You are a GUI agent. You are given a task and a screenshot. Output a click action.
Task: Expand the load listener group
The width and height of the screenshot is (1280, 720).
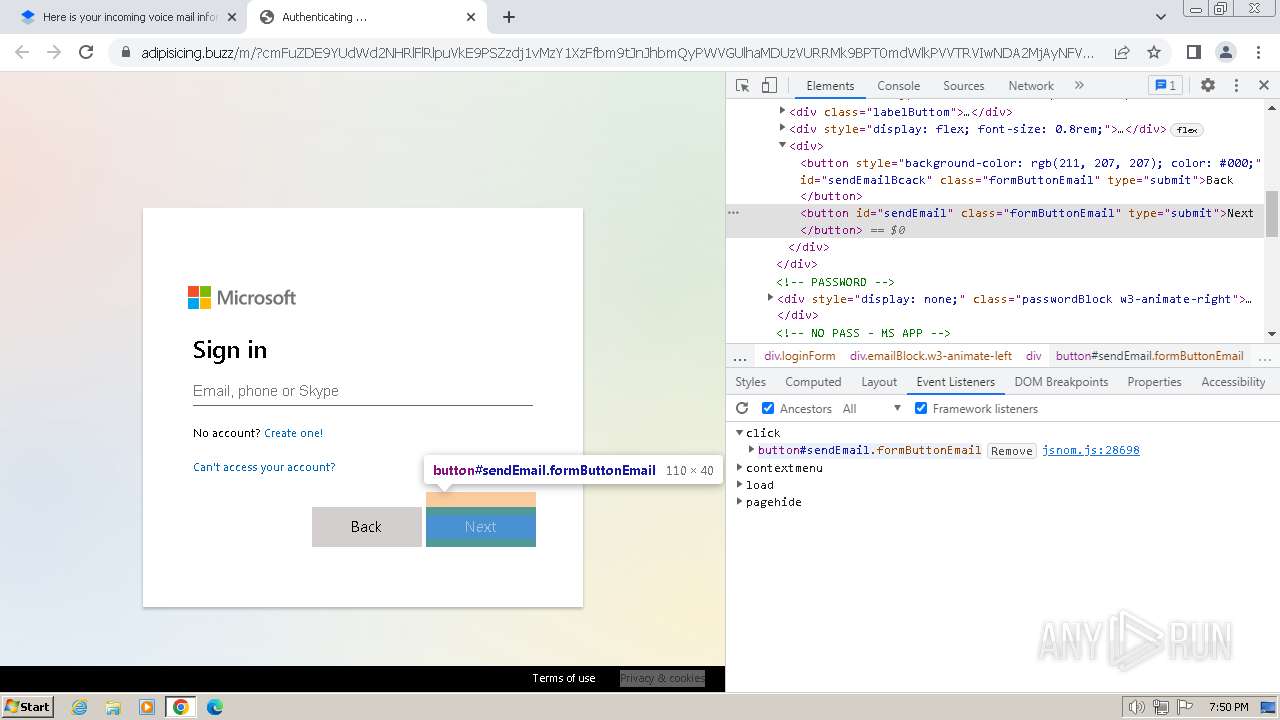740,484
